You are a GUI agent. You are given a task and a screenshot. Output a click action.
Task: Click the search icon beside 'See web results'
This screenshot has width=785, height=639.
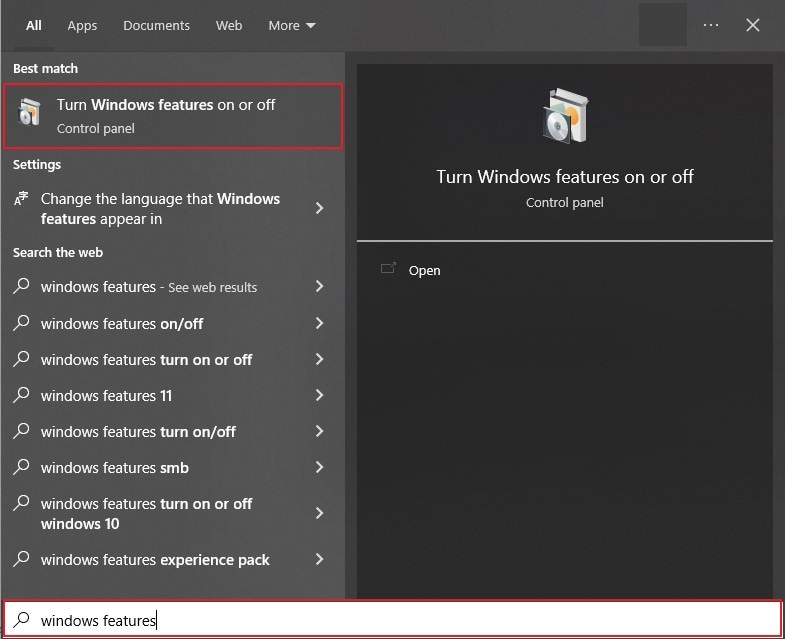21,286
